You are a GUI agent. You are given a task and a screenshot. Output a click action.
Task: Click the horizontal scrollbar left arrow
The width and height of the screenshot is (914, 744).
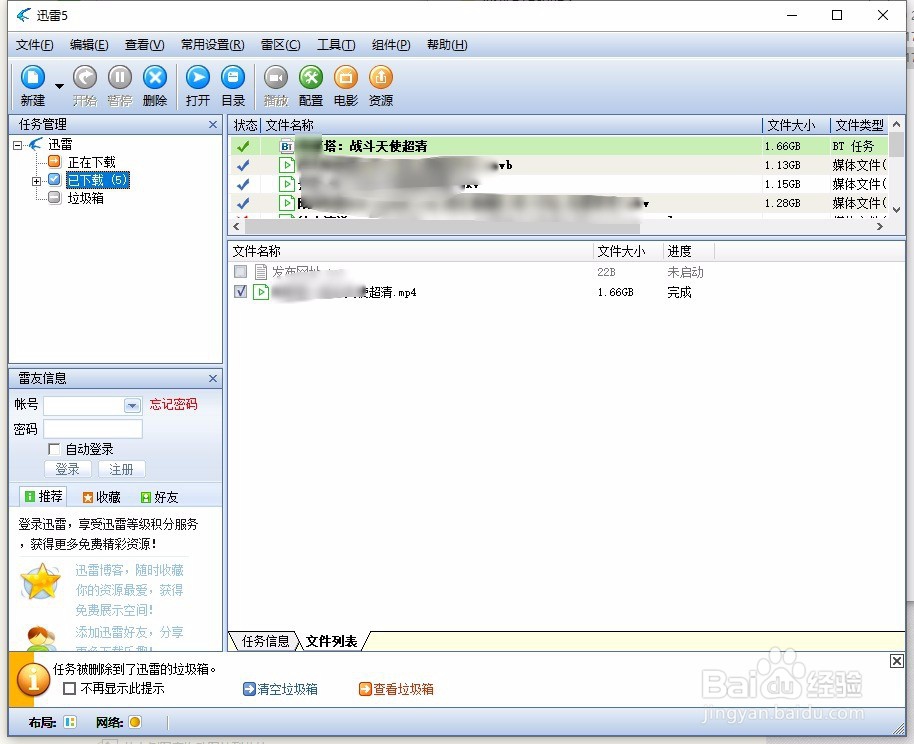[236, 226]
